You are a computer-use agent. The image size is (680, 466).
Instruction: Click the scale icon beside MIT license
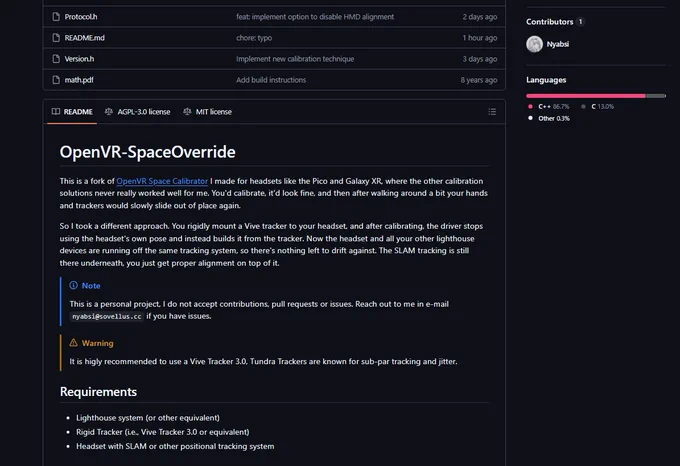click(x=187, y=112)
